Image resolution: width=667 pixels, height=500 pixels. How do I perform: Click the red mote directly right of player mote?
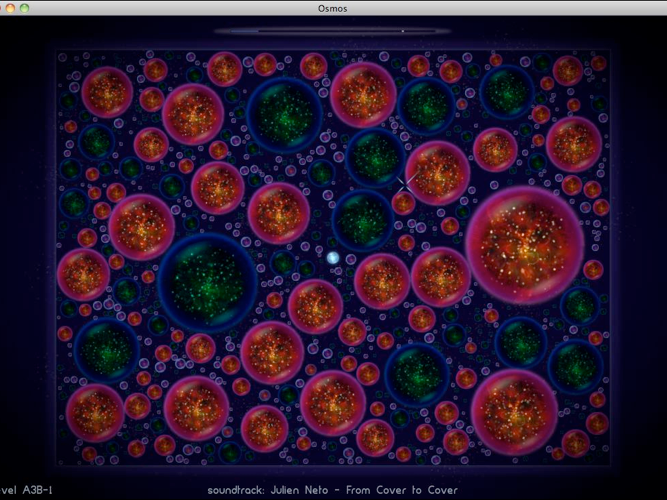[x=381, y=280]
